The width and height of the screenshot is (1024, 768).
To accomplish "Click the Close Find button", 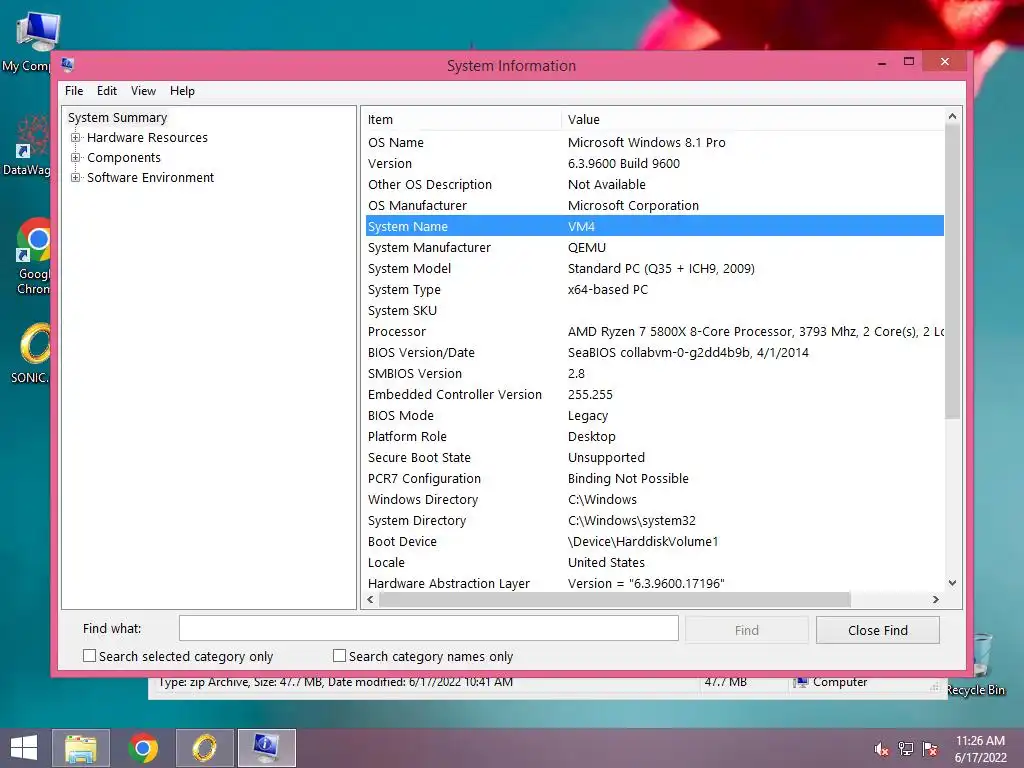I will (x=878, y=630).
